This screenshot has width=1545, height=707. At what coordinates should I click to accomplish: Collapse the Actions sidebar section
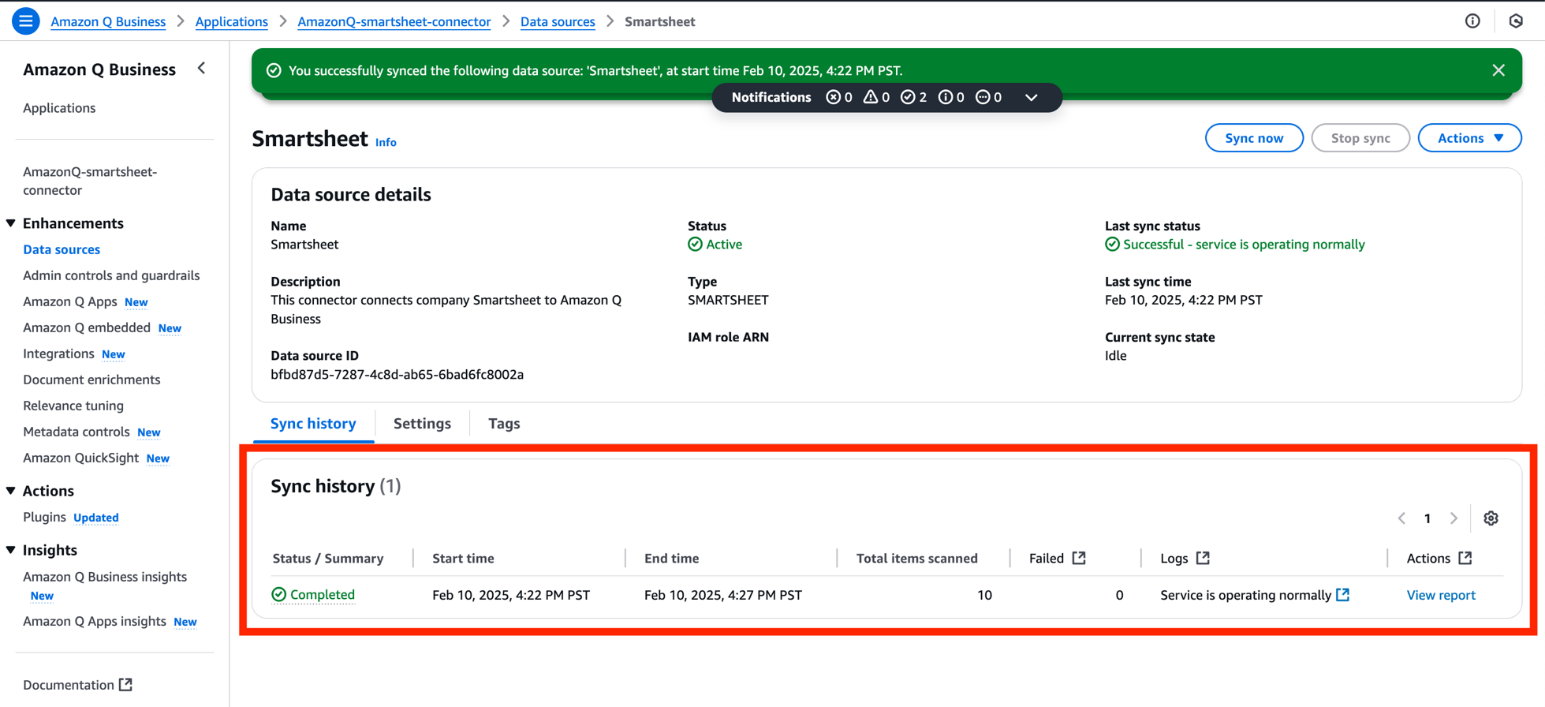[x=12, y=491]
